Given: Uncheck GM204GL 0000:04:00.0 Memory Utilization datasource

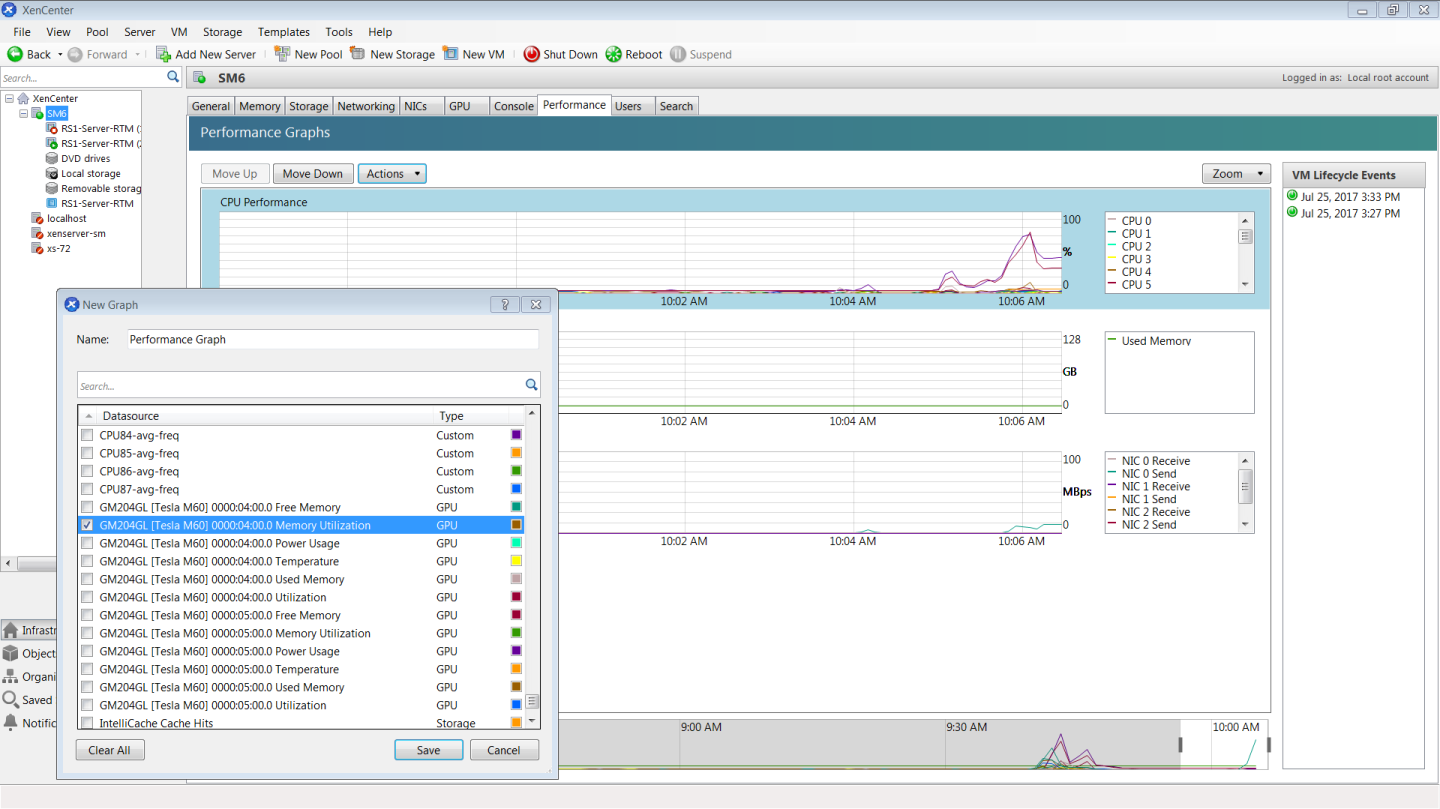Looking at the screenshot, I should [86, 525].
